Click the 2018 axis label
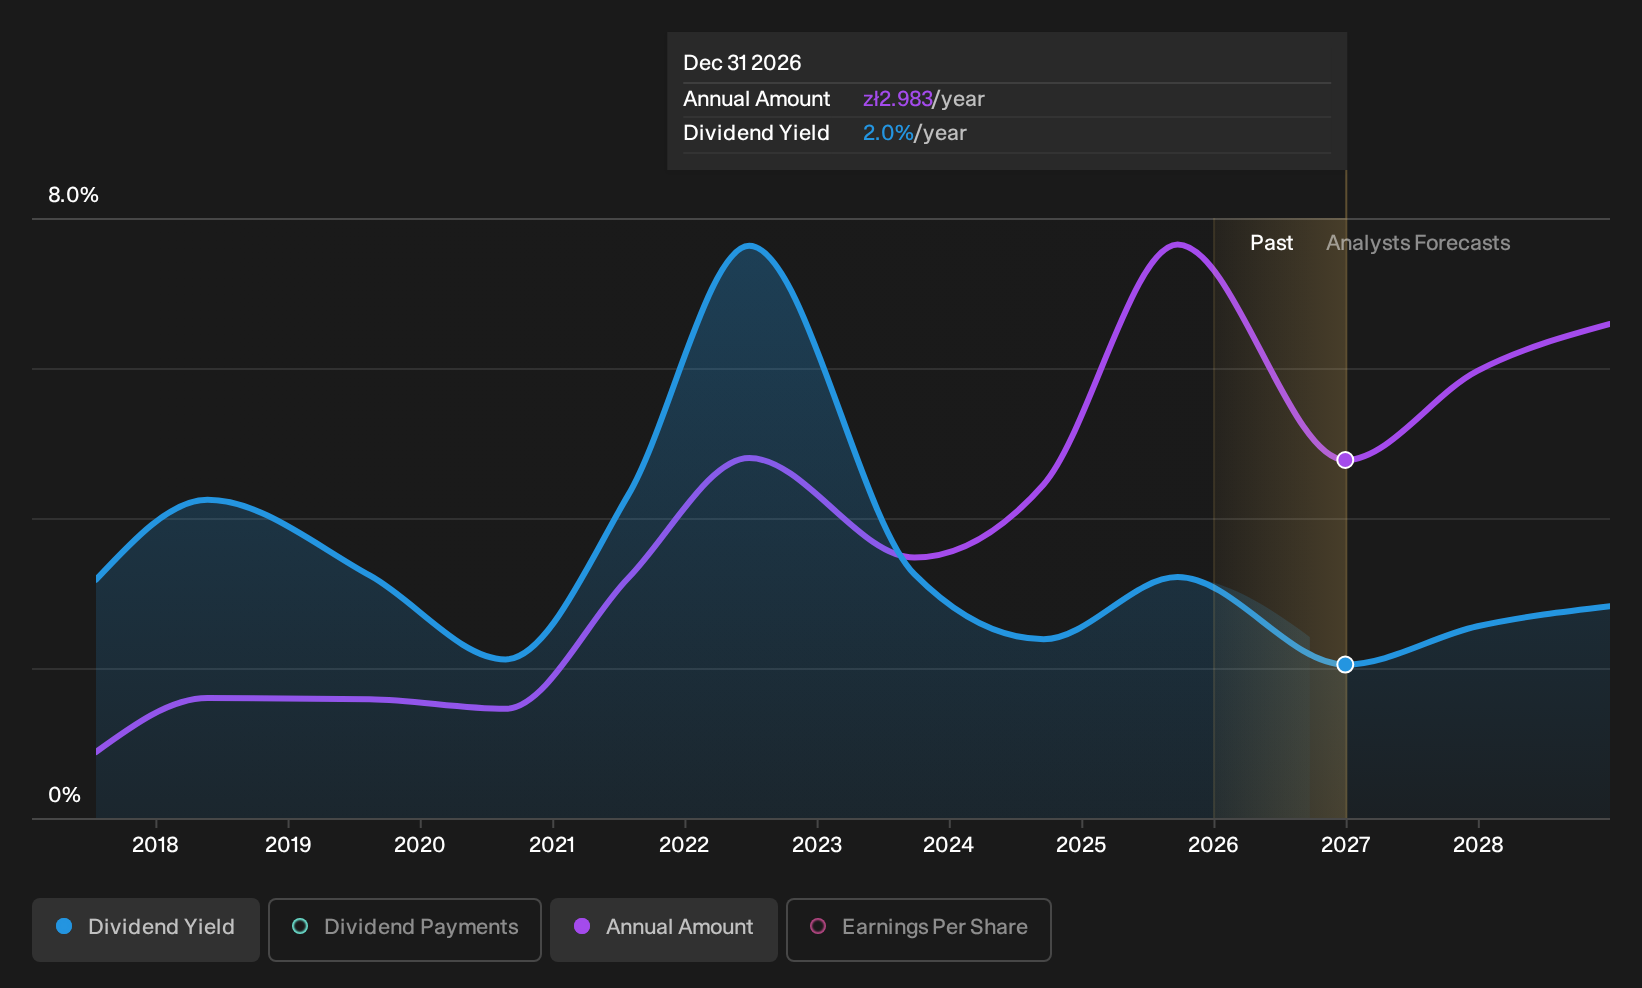The height and width of the screenshot is (988, 1642). click(x=155, y=845)
